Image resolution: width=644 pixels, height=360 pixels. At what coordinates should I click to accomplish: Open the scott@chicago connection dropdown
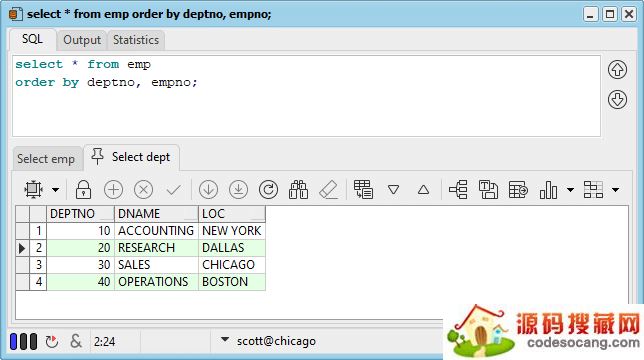tap(225, 339)
